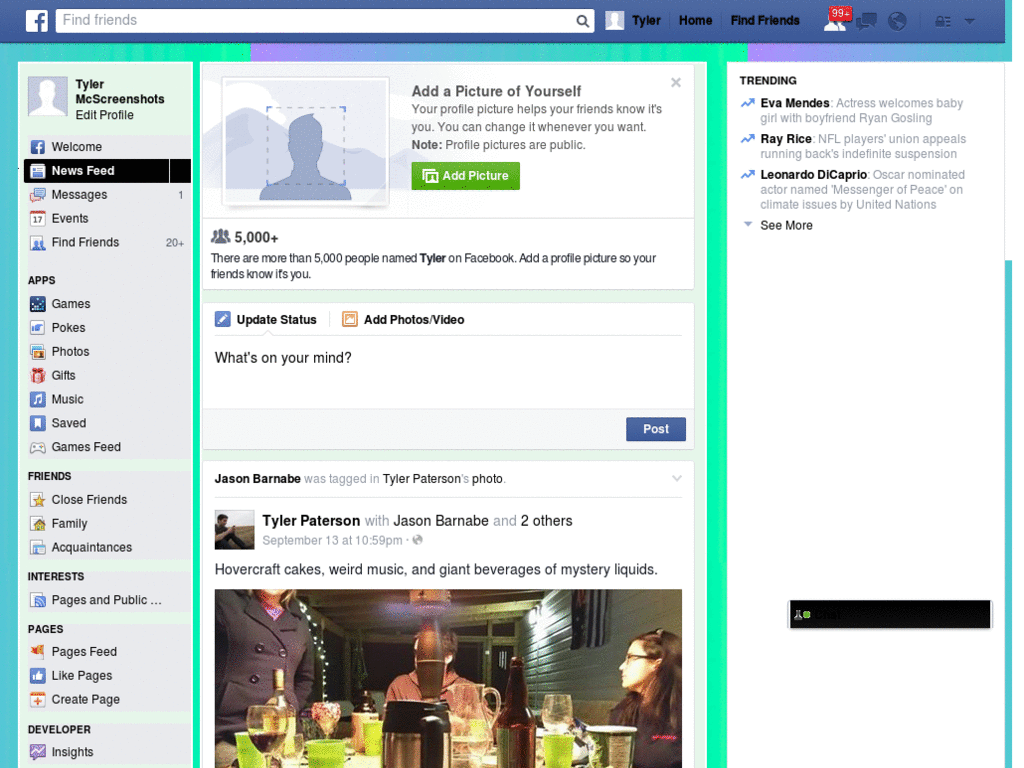This screenshot has width=1024, height=768.
Task: Select the Update Status tab
Action: [x=266, y=320]
